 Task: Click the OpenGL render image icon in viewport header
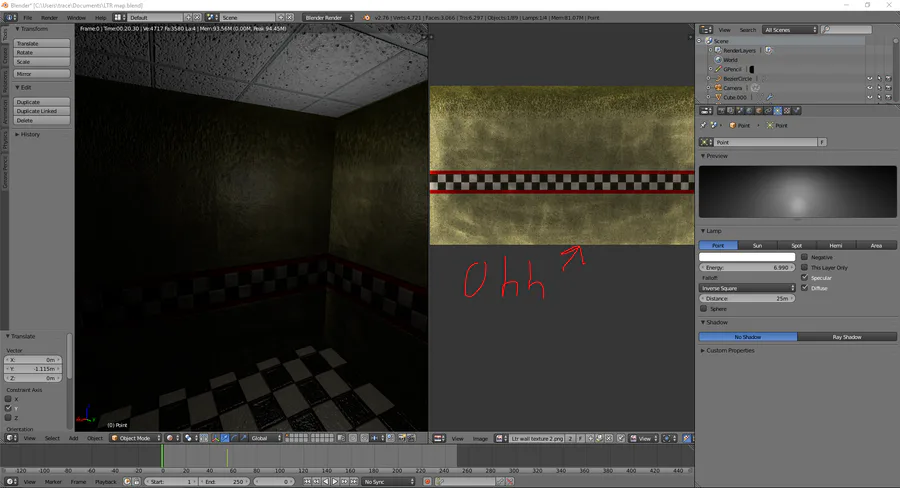pos(402,438)
